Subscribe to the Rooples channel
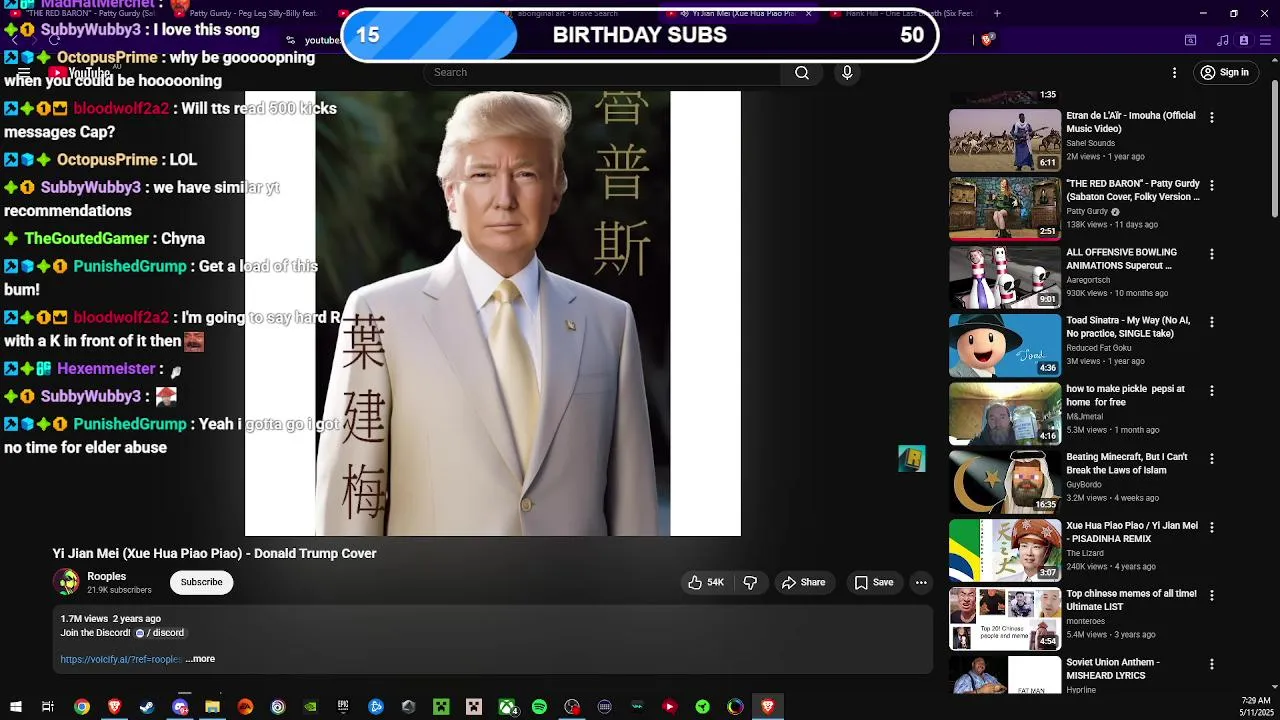This screenshot has width=1280, height=720. [201, 582]
